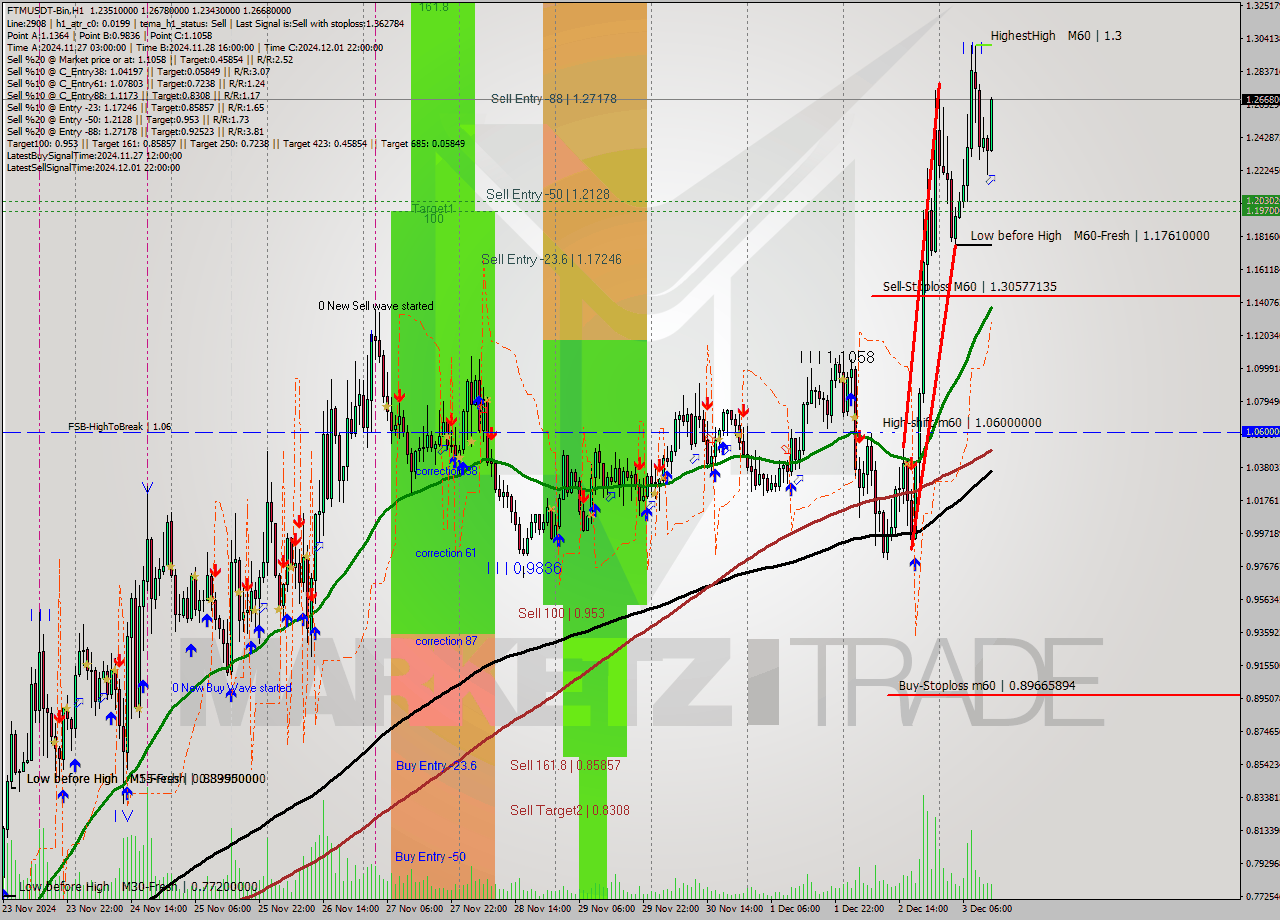
Task: Click the 'High-shift m60 | 1.06000000' label
Action: pos(962,423)
